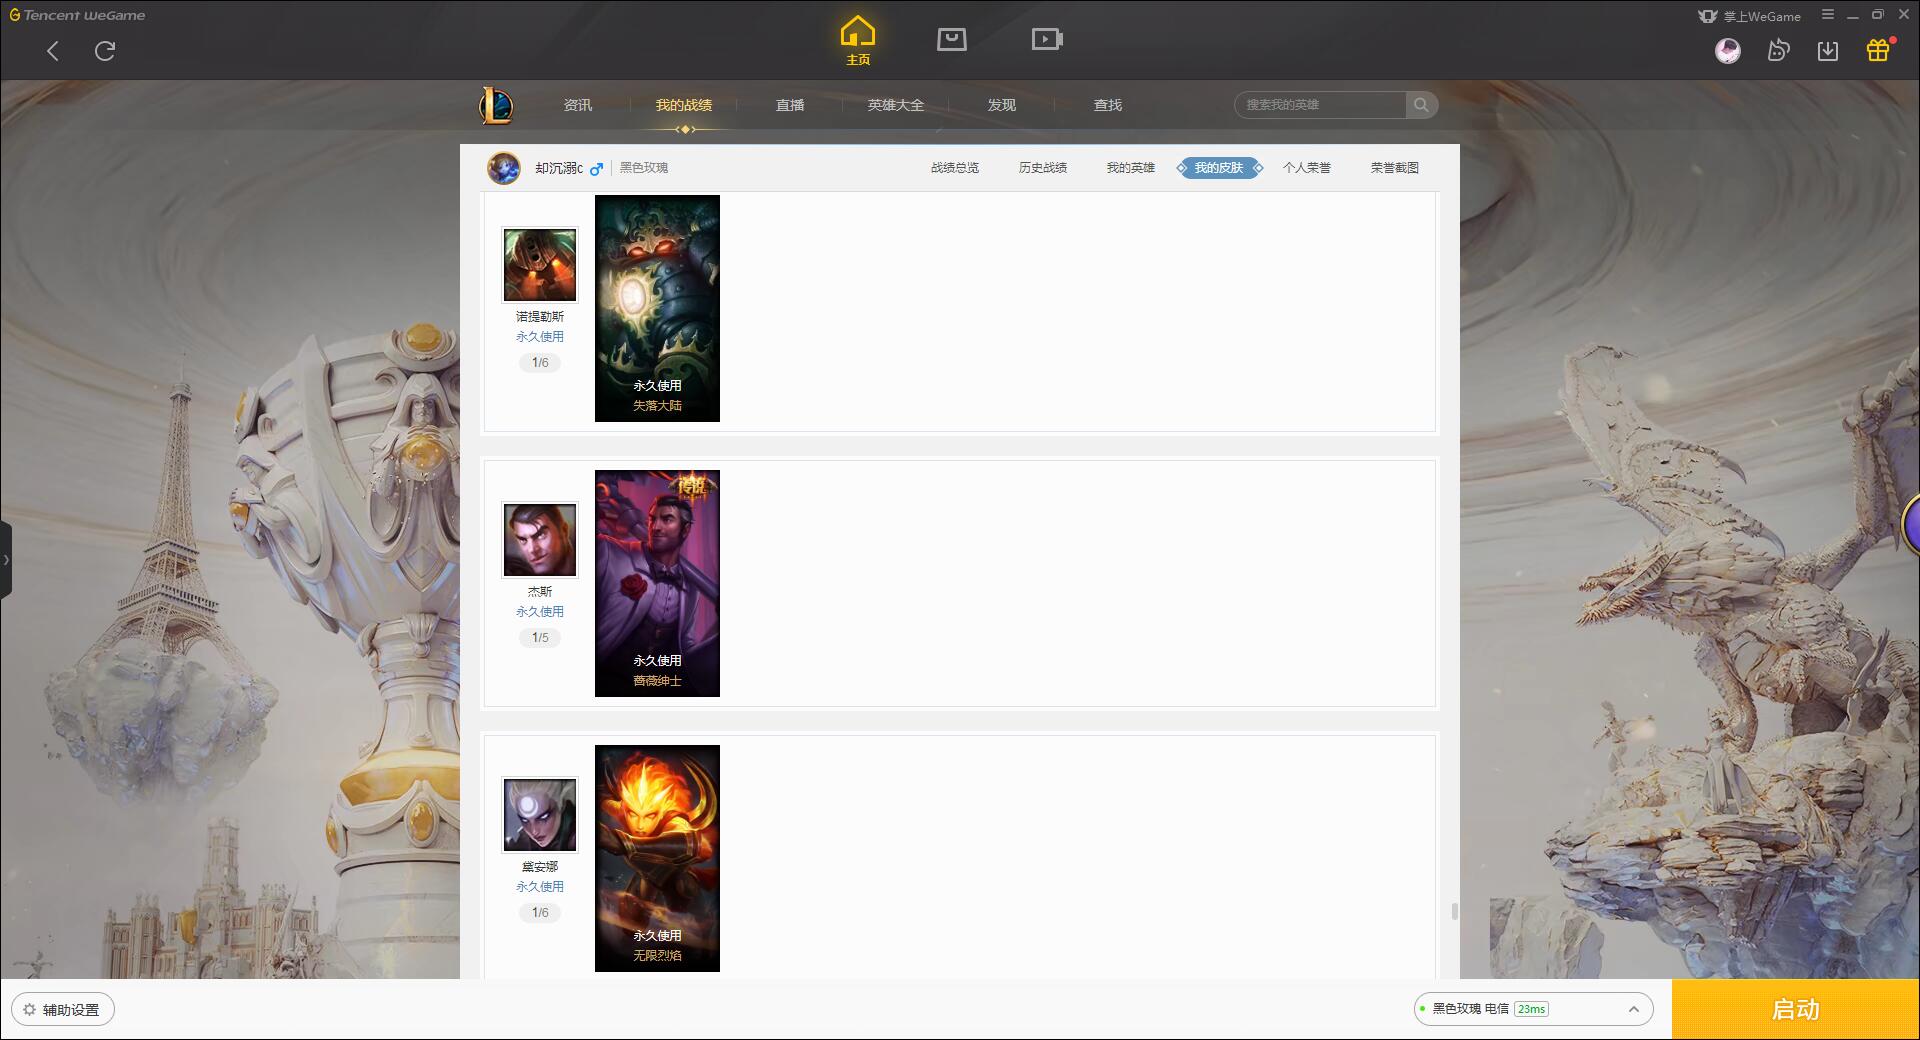This screenshot has height=1040, width=1920.
Task: Open the downloads icon
Action: point(1828,50)
